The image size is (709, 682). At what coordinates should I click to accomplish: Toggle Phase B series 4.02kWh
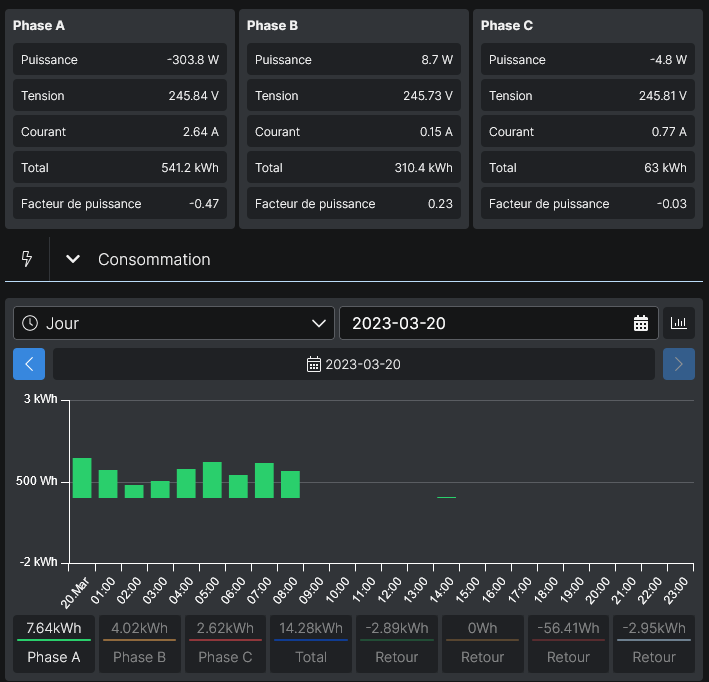(140, 644)
